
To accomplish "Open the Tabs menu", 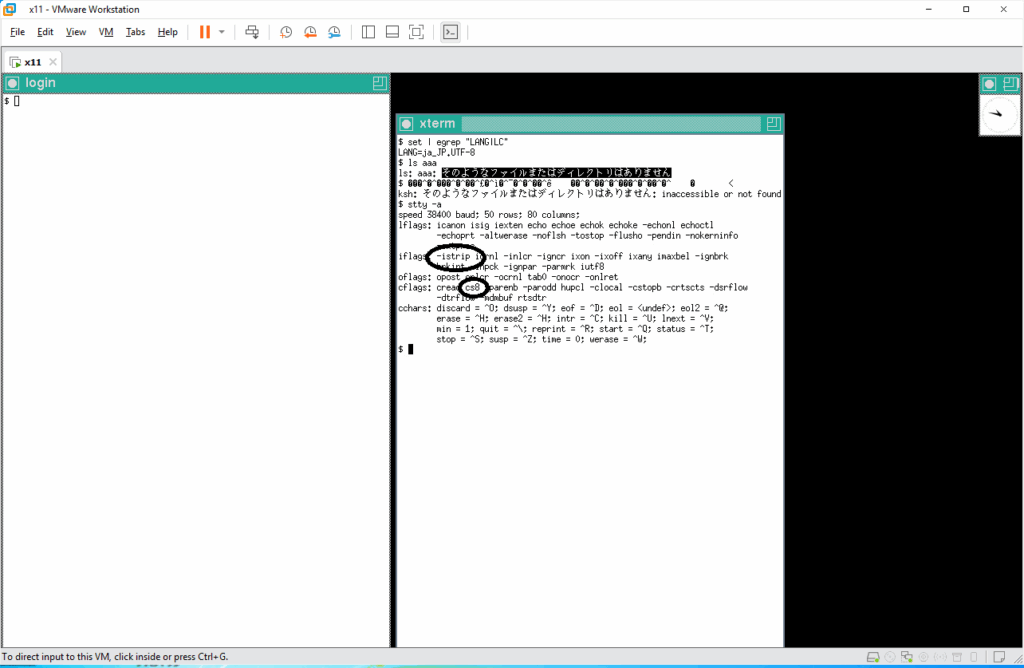I will 135,32.
